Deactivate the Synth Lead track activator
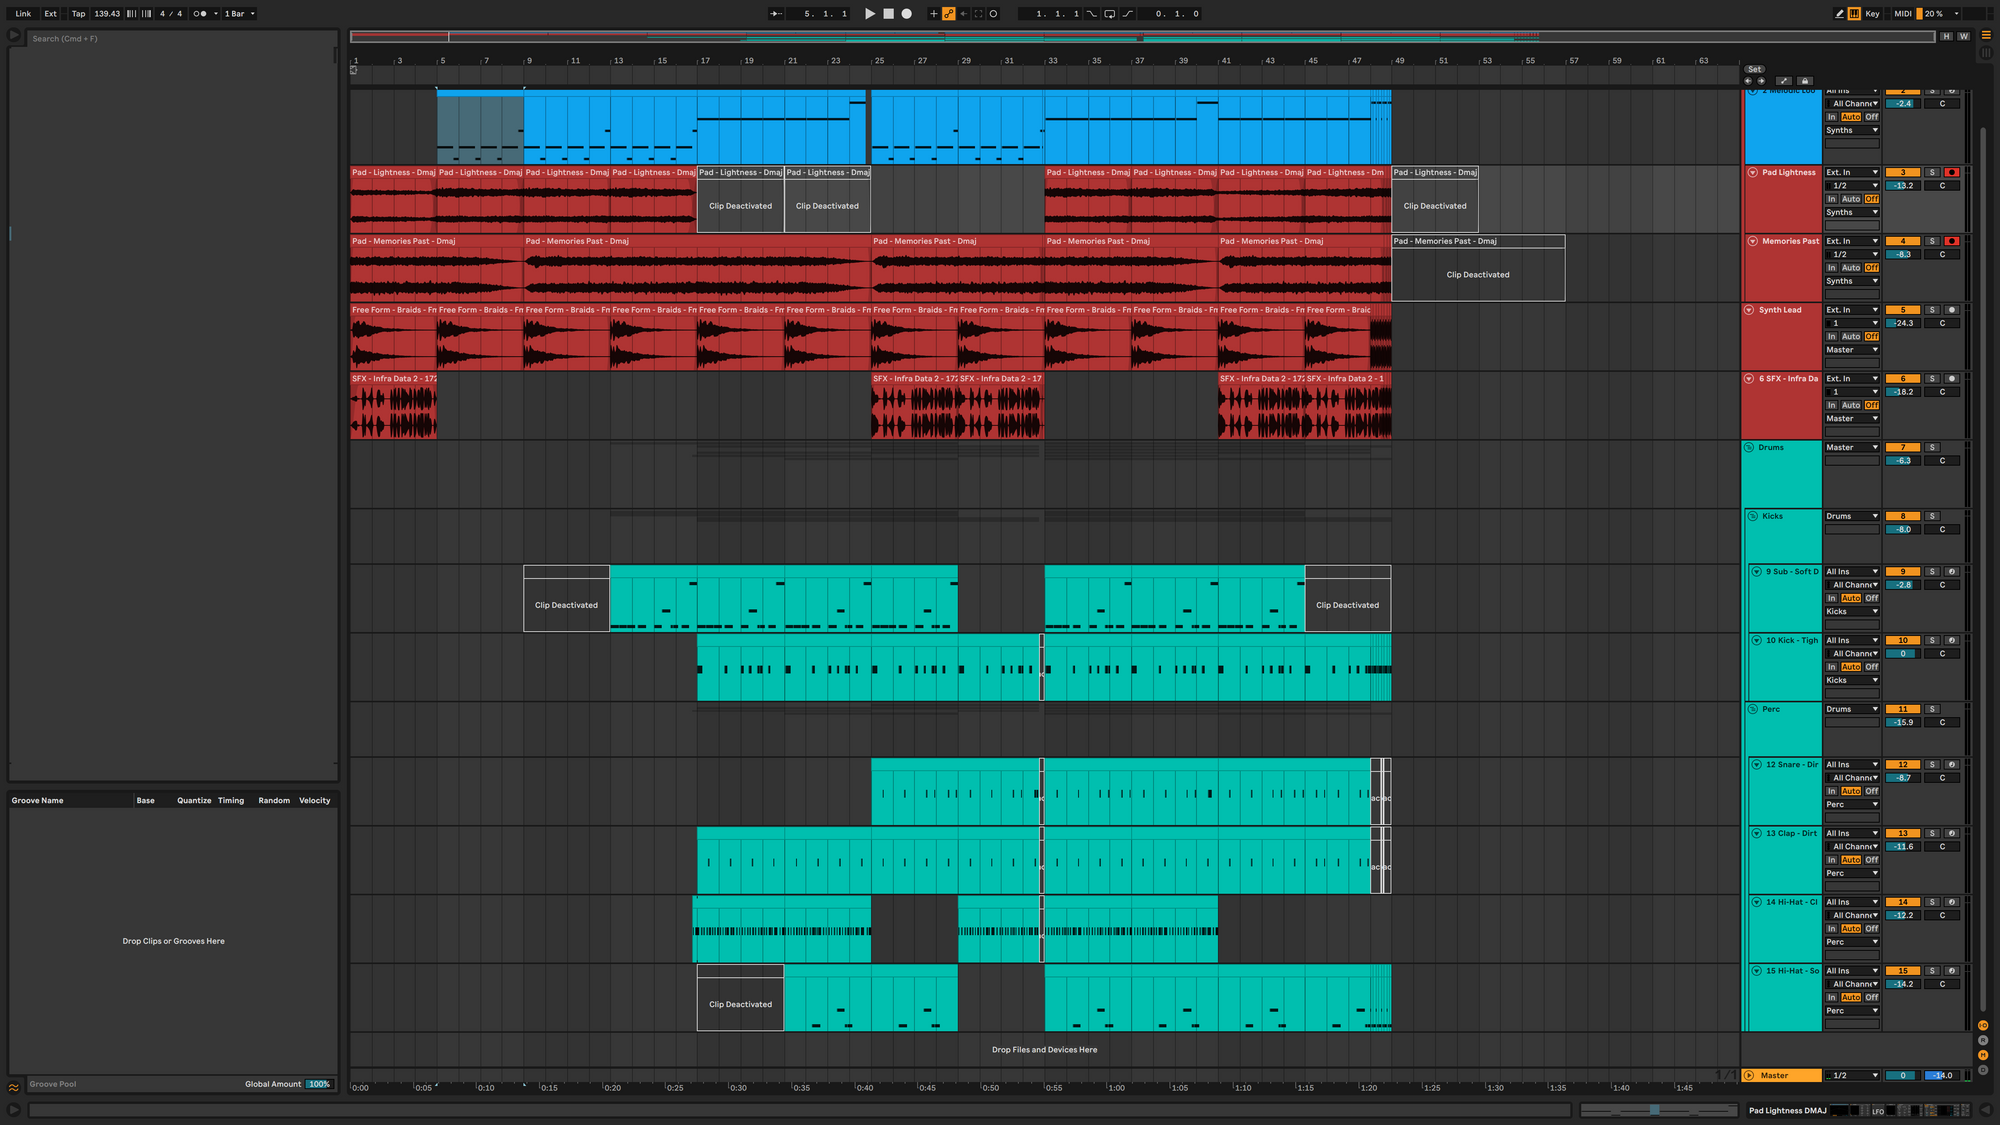Viewport: 2000px width, 1125px height. point(1903,310)
